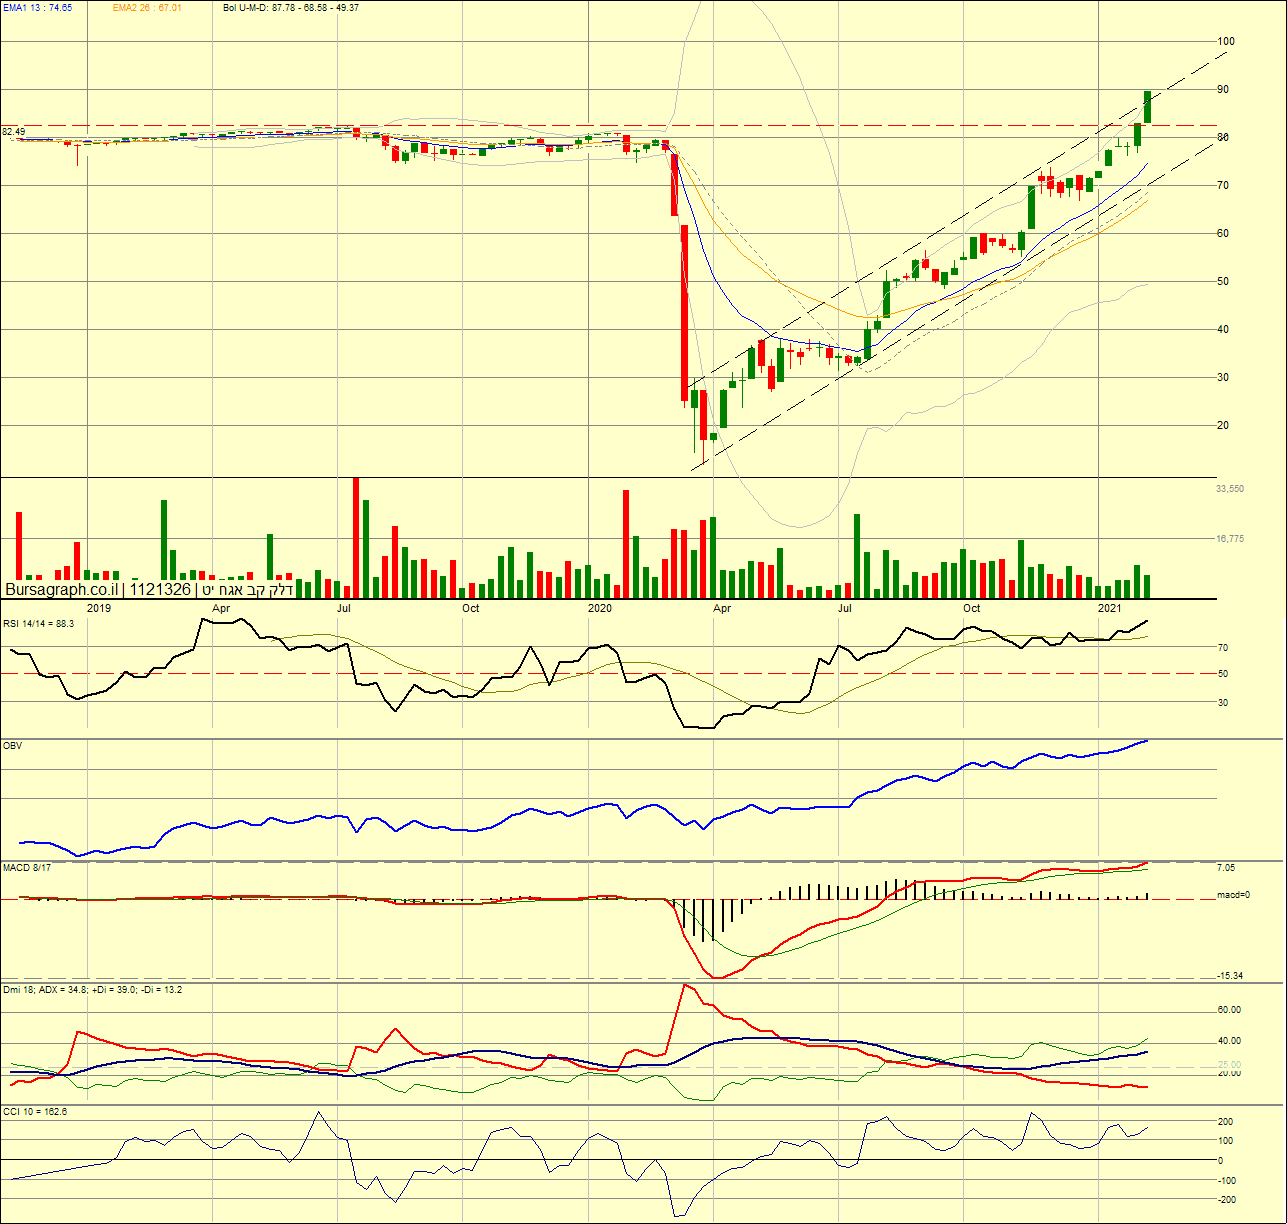Screen dimensions: 1287x1224
Task: Click the "2020" year label on the time axis
Action: (600, 608)
